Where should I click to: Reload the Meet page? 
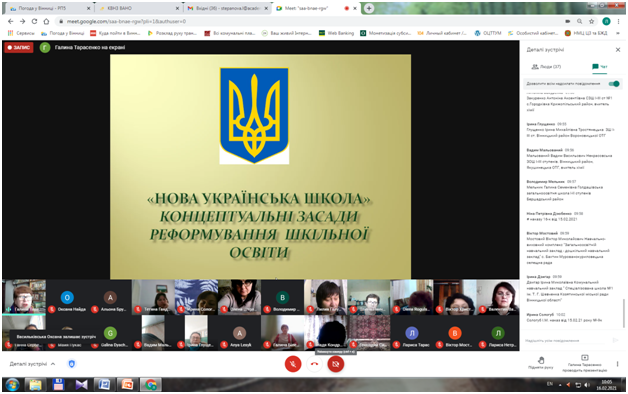coord(34,21)
